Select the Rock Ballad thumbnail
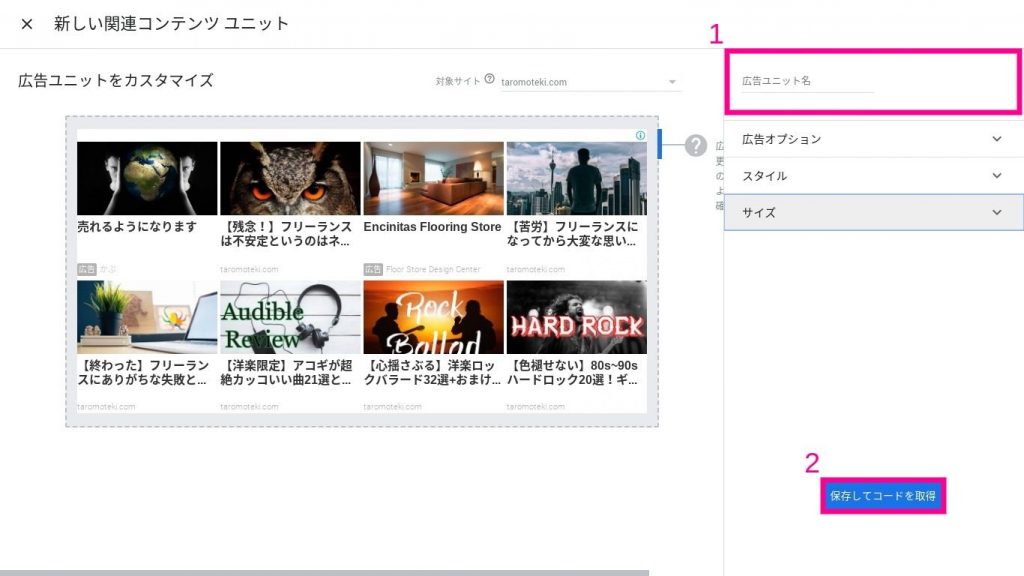Image resolution: width=1024 pixels, height=576 pixels. [433, 317]
